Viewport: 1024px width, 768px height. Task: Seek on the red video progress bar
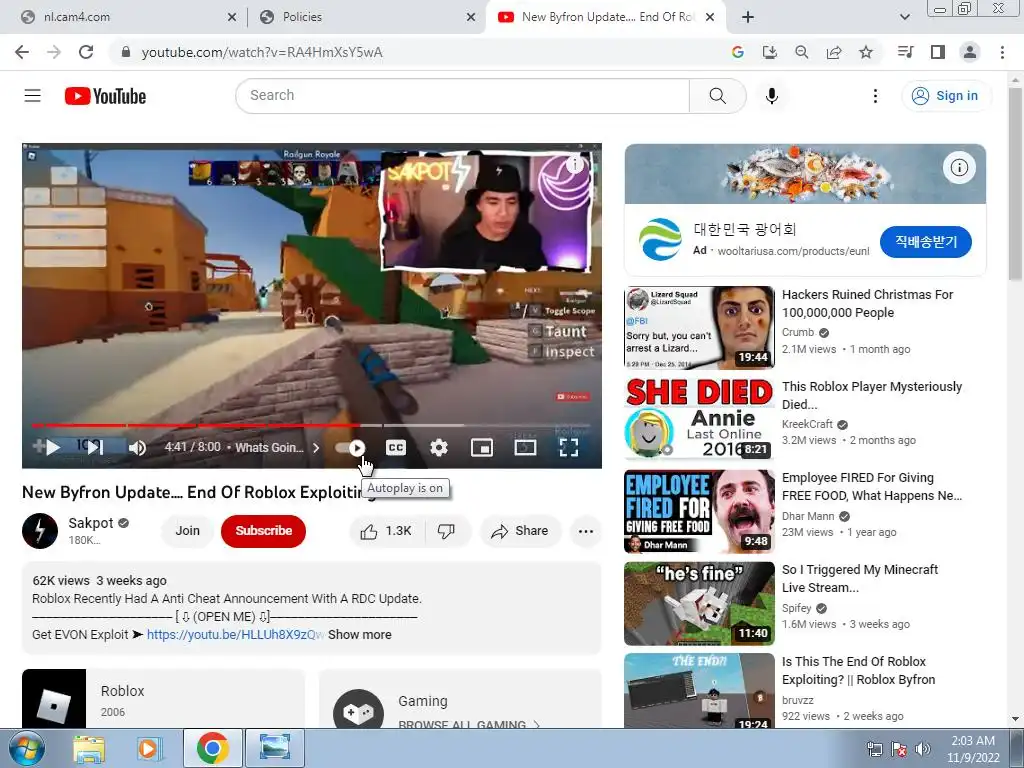[x=311, y=425]
